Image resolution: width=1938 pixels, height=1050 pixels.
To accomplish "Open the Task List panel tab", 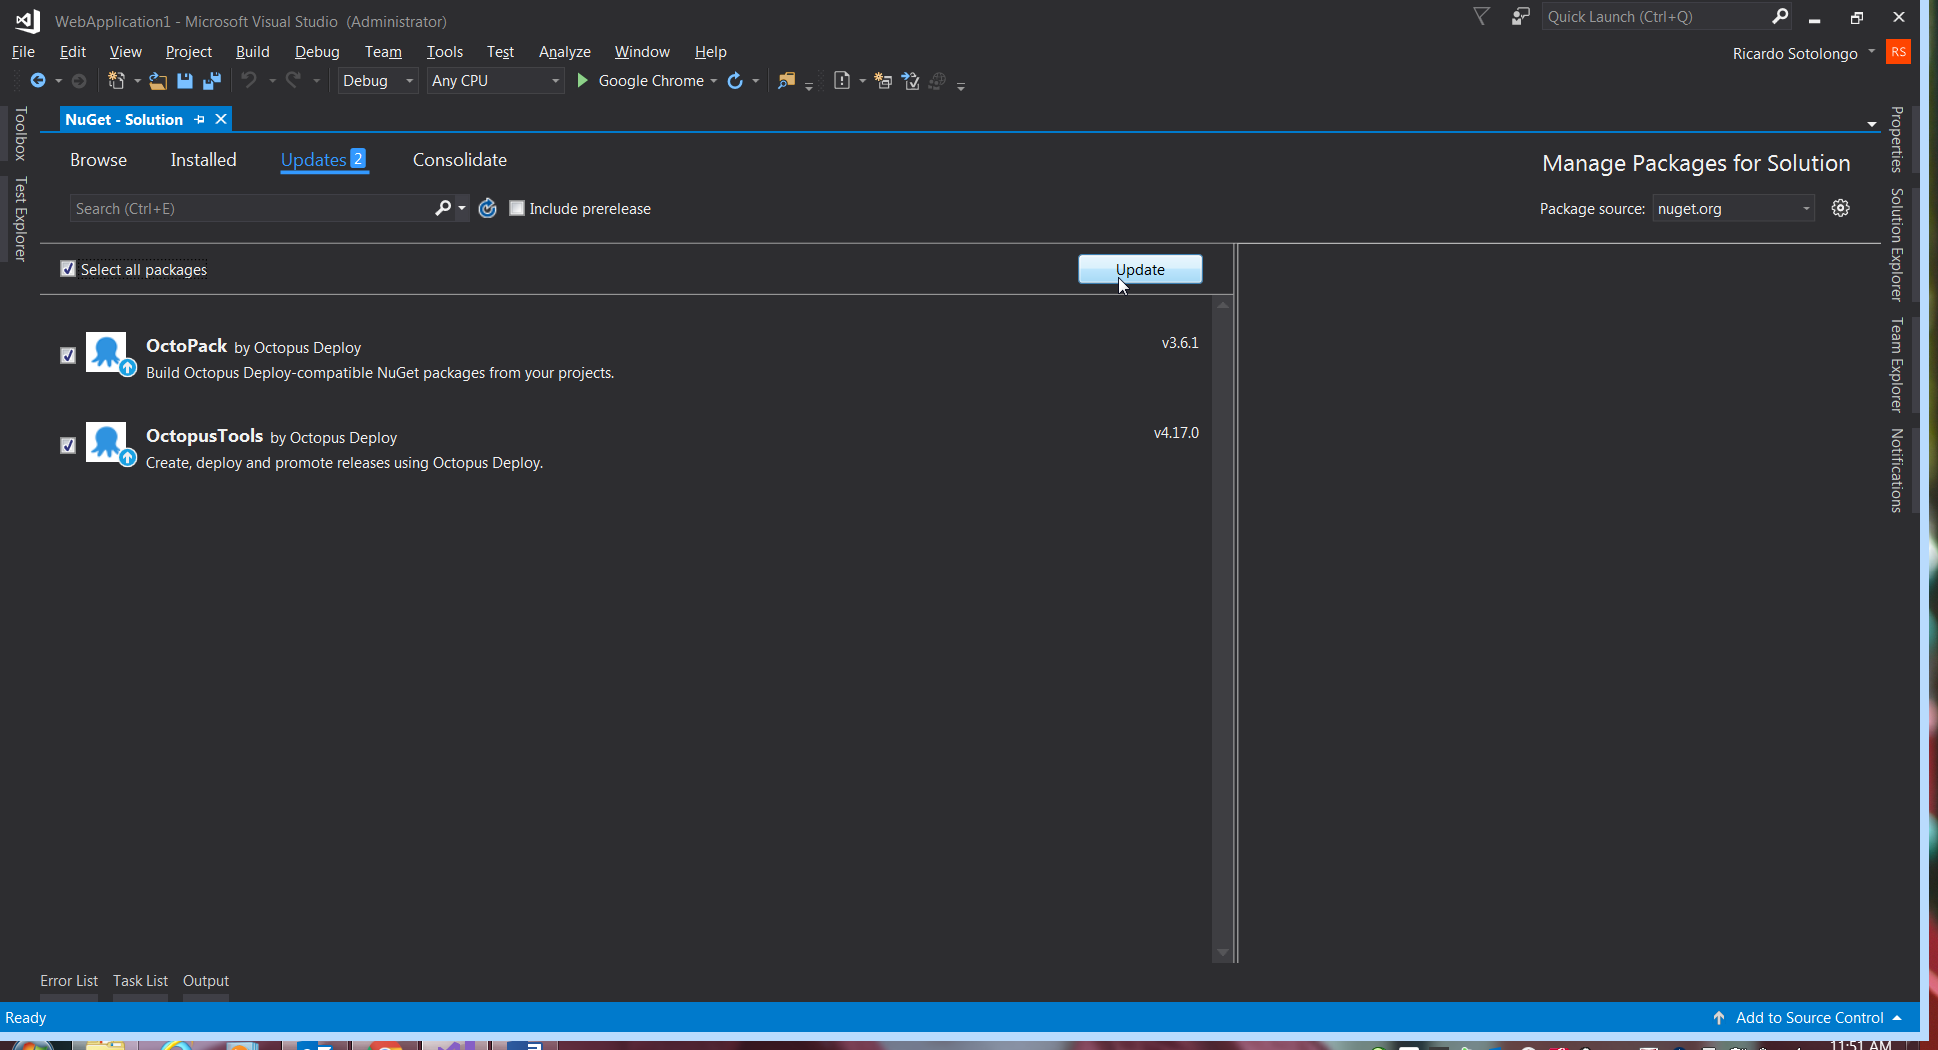I will (x=140, y=981).
